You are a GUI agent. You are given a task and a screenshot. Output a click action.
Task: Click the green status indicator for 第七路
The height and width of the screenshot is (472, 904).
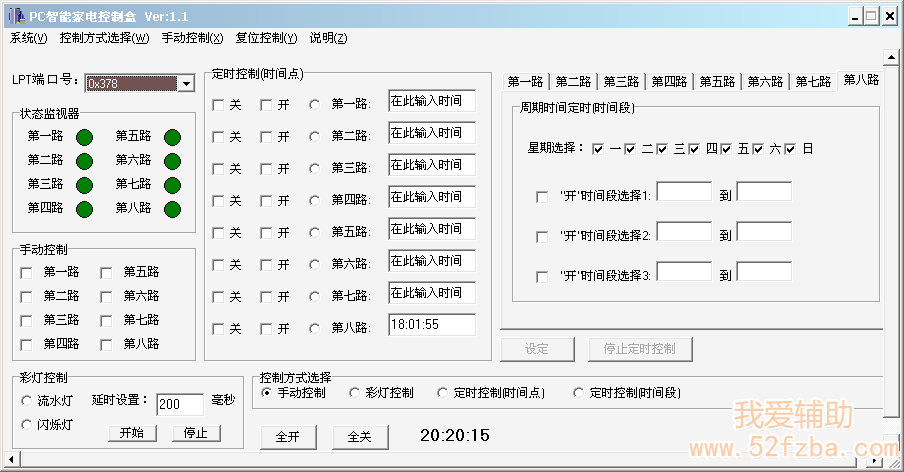[x=172, y=186]
